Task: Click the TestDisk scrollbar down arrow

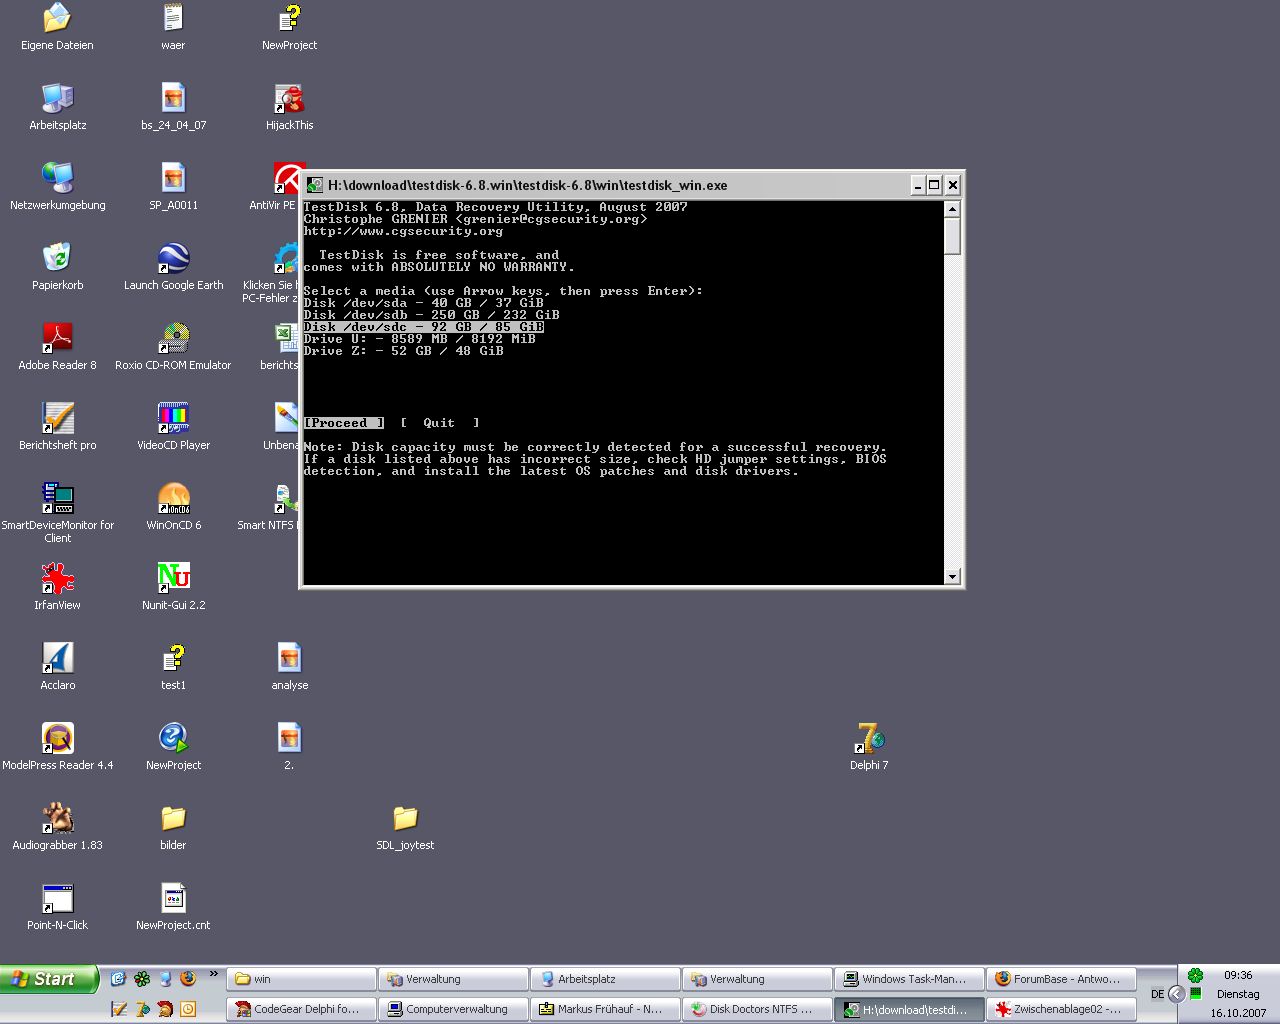Action: (952, 576)
